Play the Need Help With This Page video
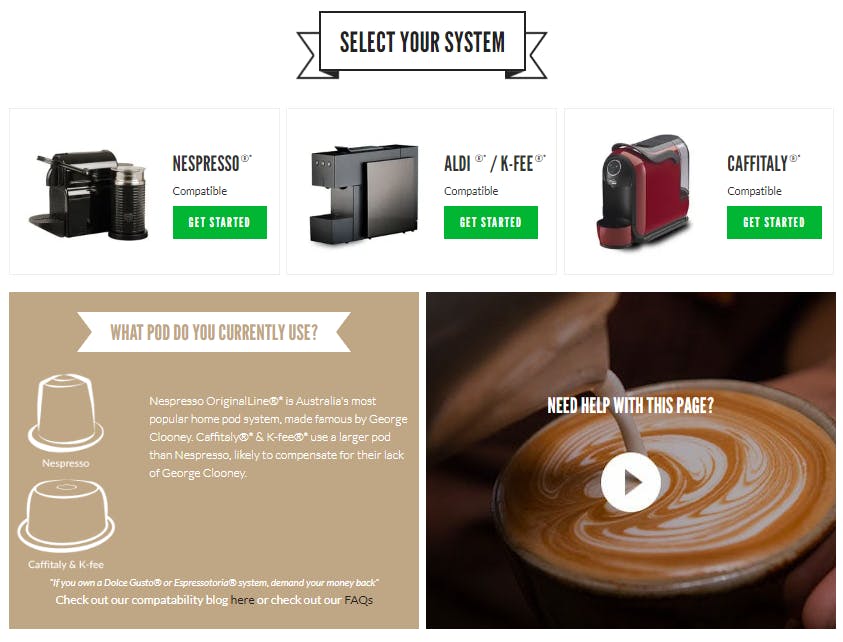 pos(631,482)
